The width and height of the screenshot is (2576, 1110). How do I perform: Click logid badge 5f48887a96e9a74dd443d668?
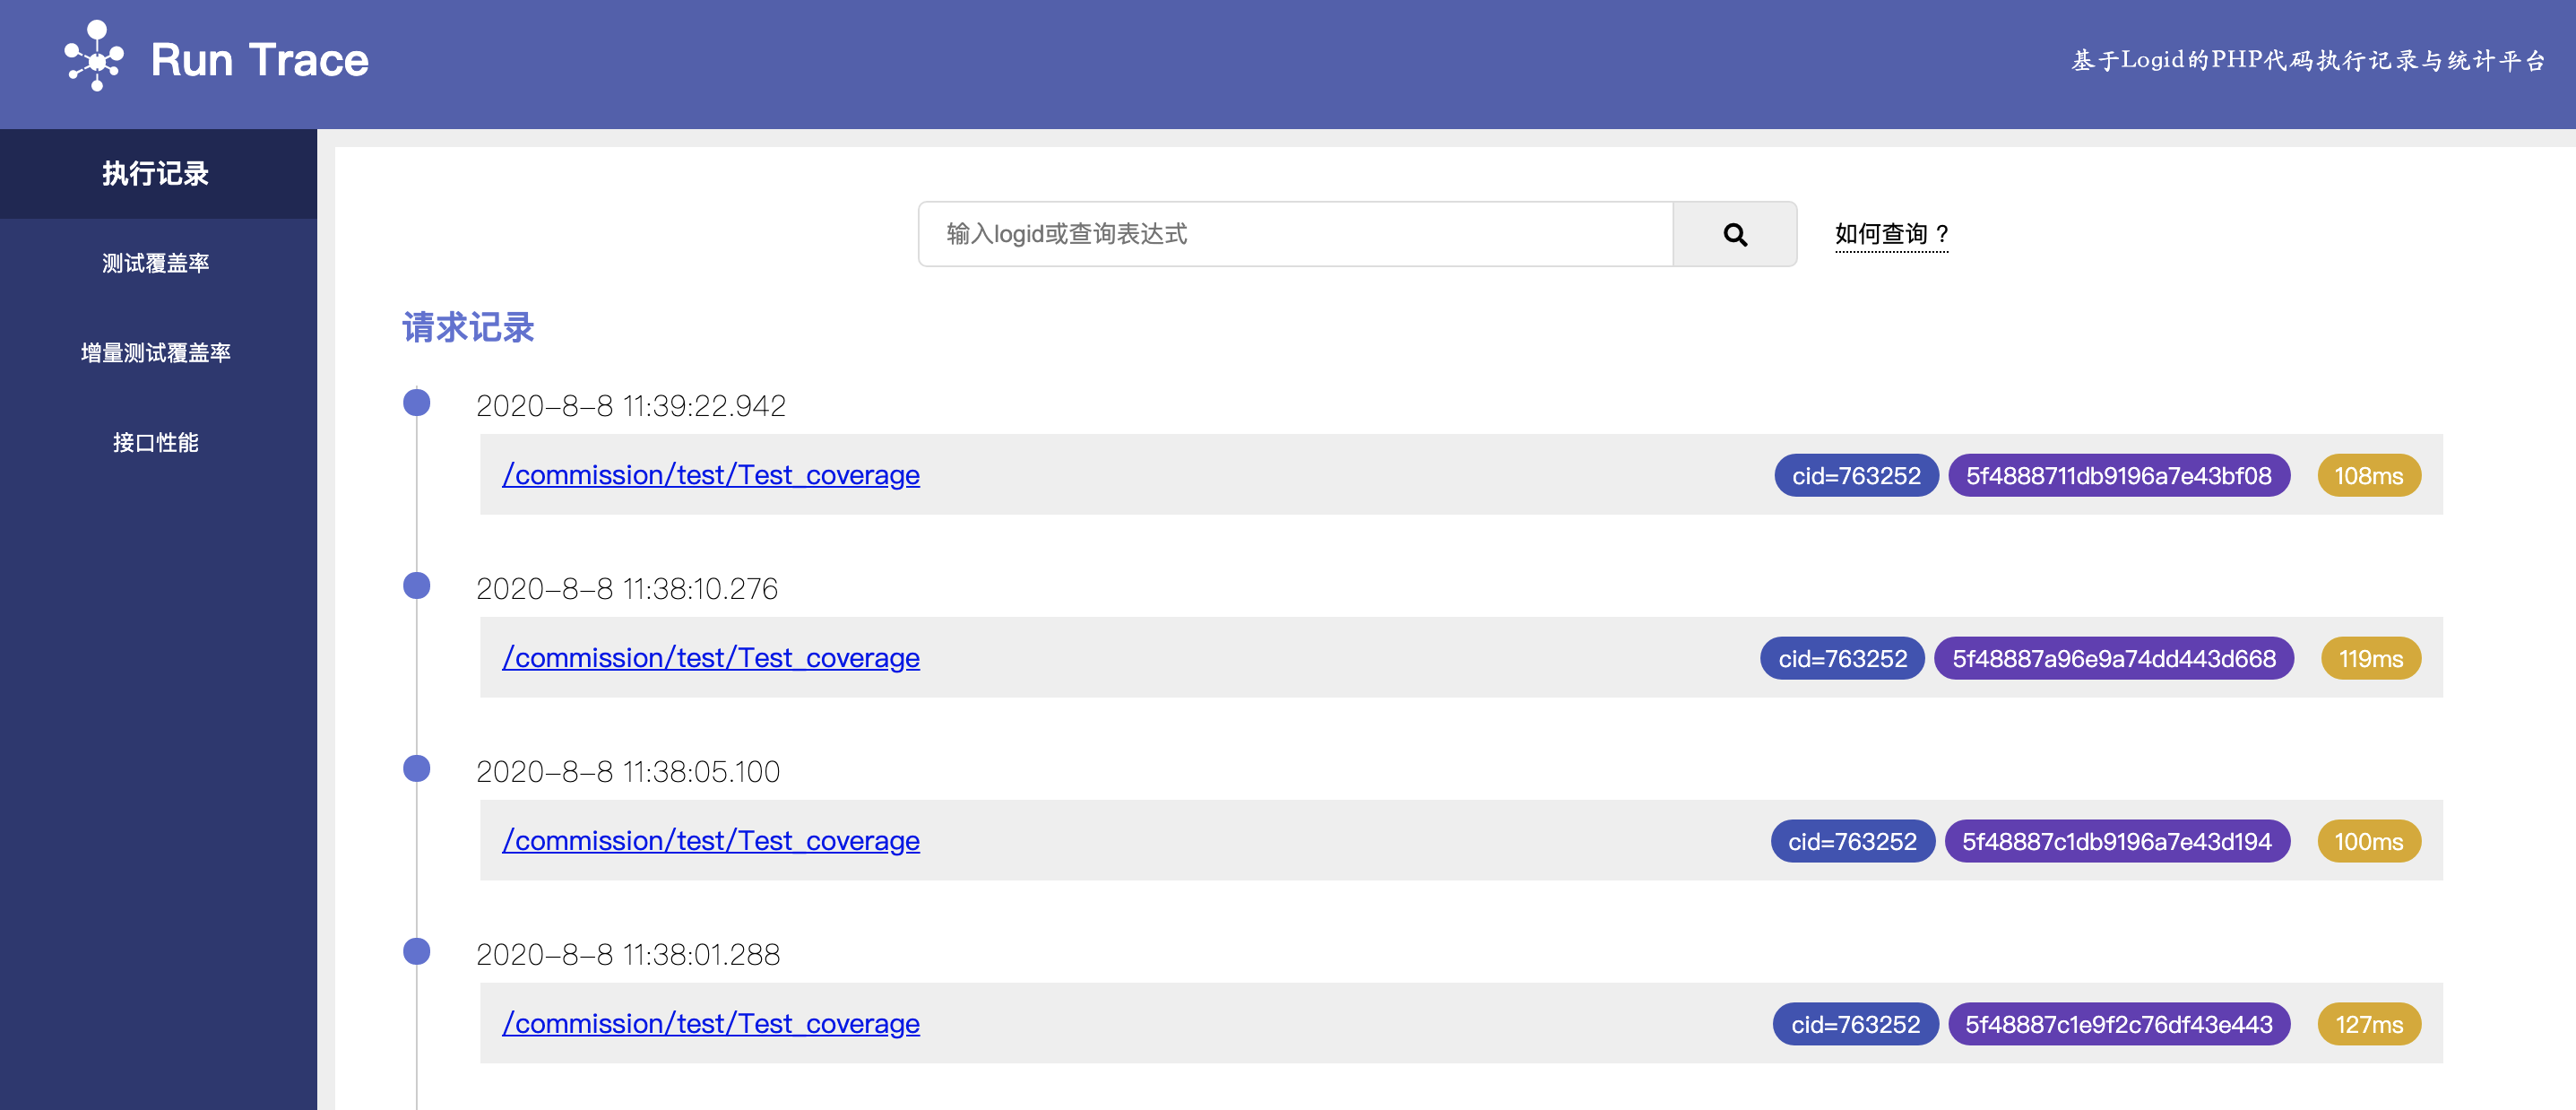(x=2113, y=659)
